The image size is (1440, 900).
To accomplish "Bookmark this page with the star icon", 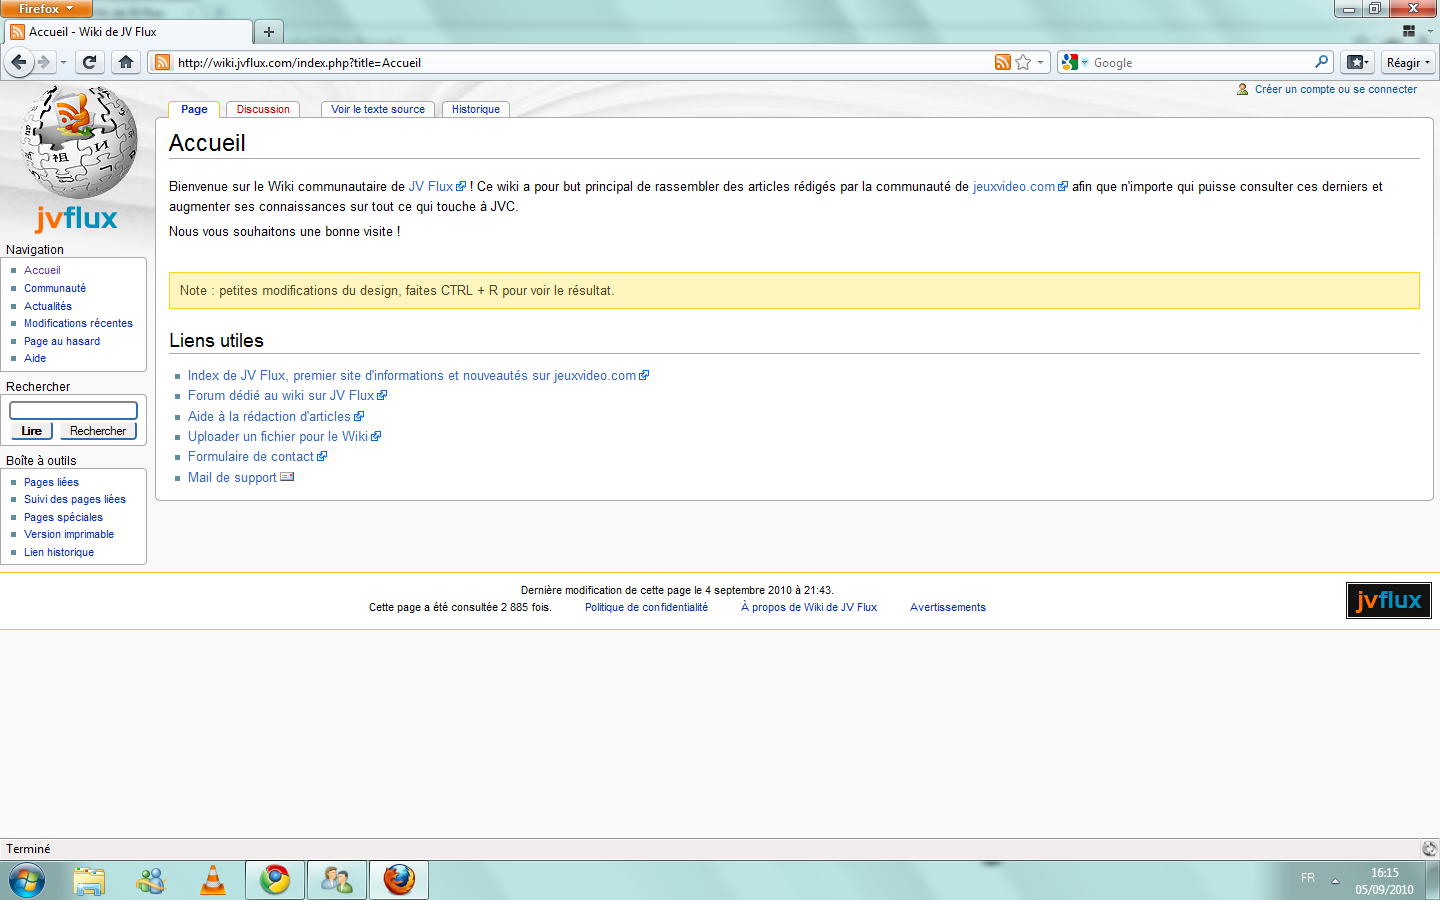I will pyautogui.click(x=1023, y=62).
